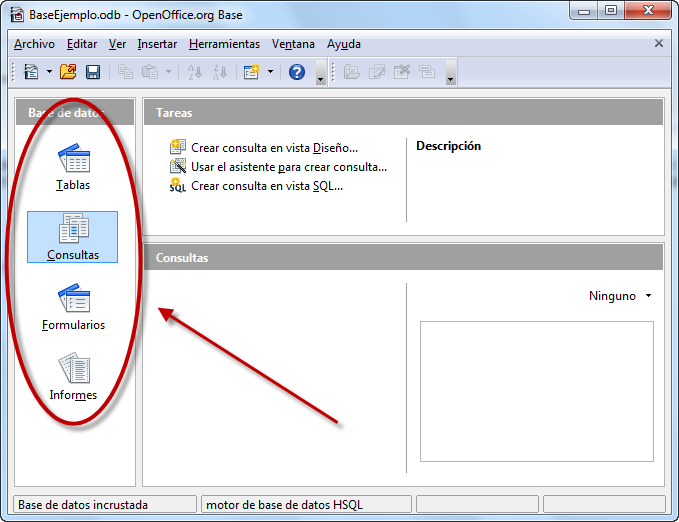Open the Archivo menu
Viewport: 679px width, 522px height.
coord(34,44)
